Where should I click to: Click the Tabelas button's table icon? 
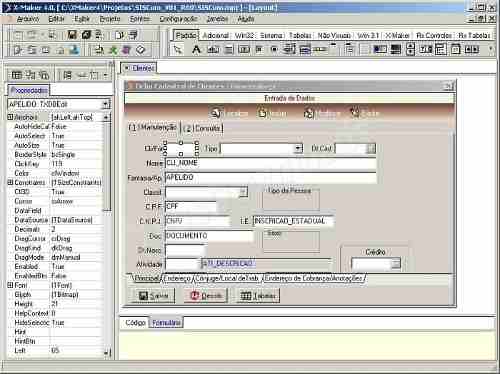pyautogui.click(x=246, y=296)
